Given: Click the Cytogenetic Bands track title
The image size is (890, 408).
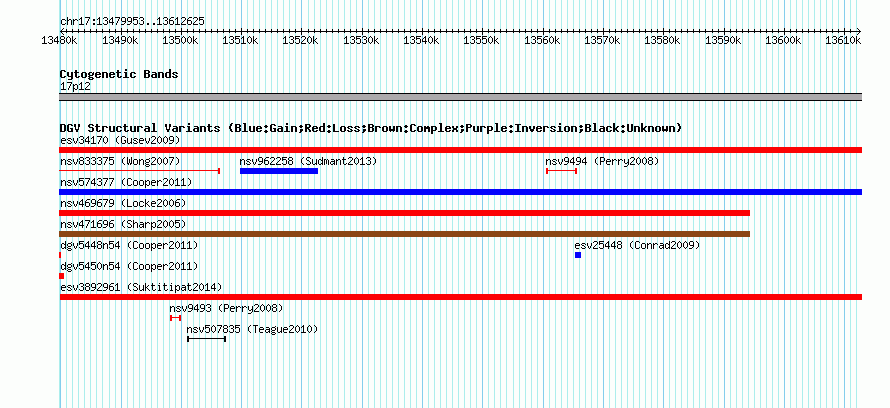Looking at the screenshot, I should [x=119, y=74].
